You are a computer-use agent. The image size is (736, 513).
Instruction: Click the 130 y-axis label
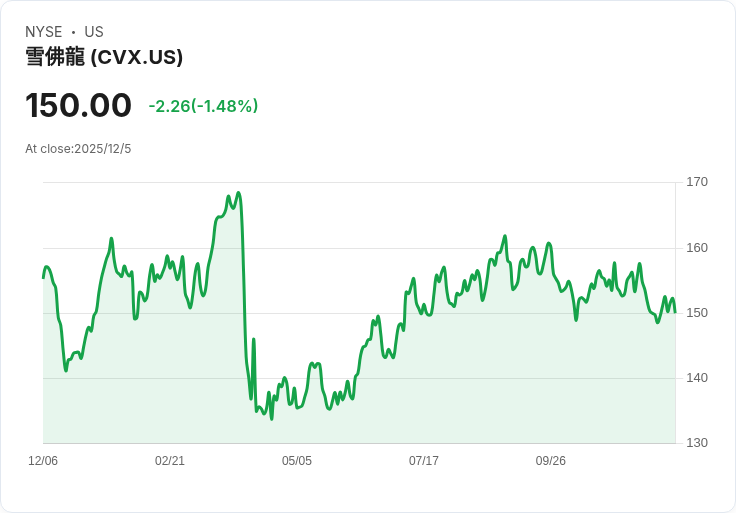697,443
